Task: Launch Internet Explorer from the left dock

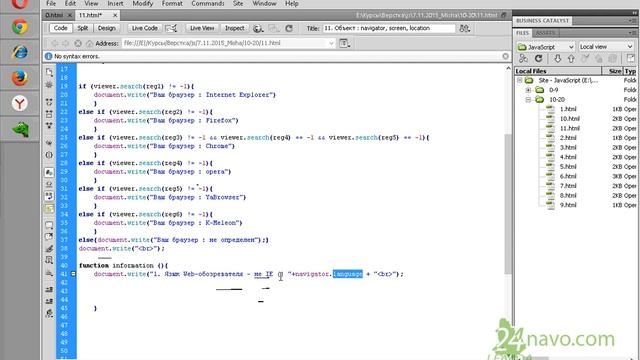Action: point(20,52)
